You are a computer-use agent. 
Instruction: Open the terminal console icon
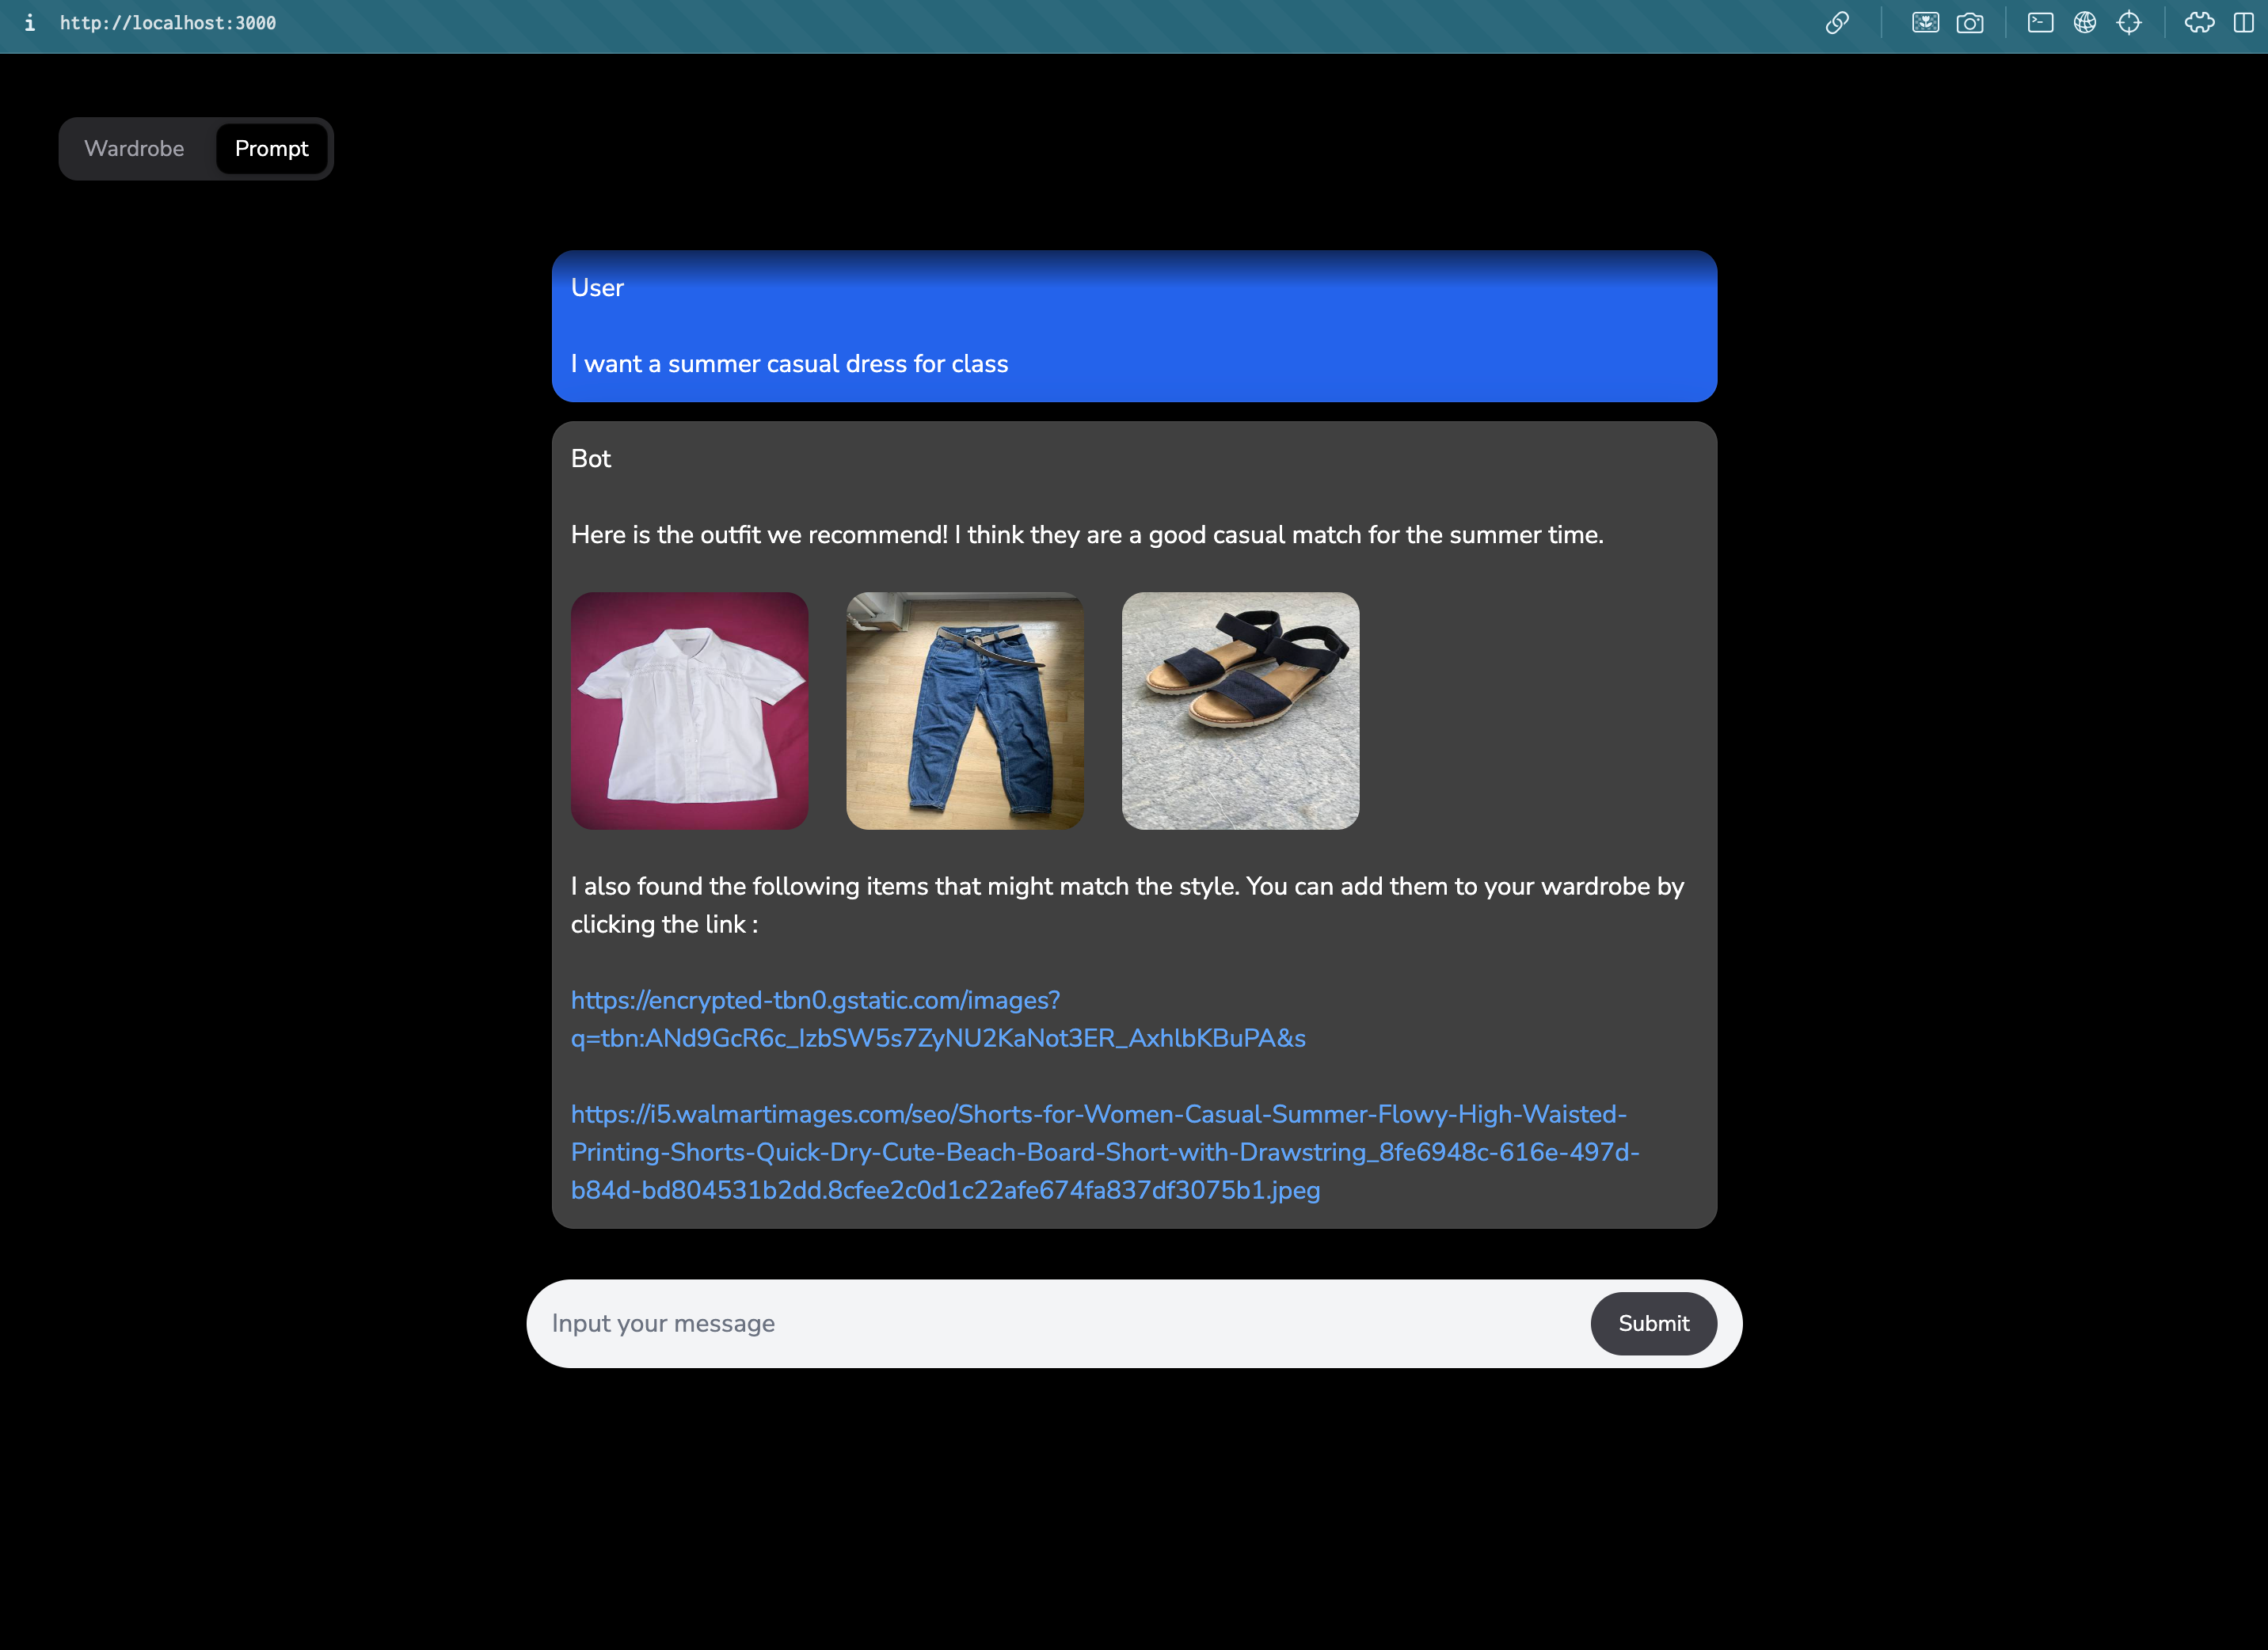[2040, 23]
